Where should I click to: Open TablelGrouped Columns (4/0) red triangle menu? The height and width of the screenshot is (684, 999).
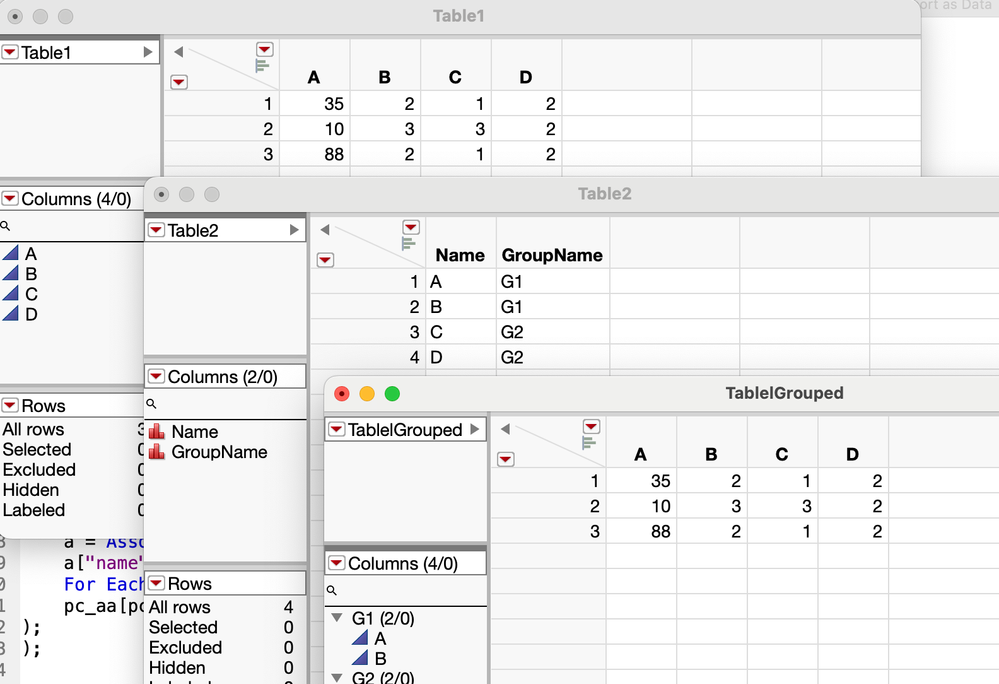point(336,563)
